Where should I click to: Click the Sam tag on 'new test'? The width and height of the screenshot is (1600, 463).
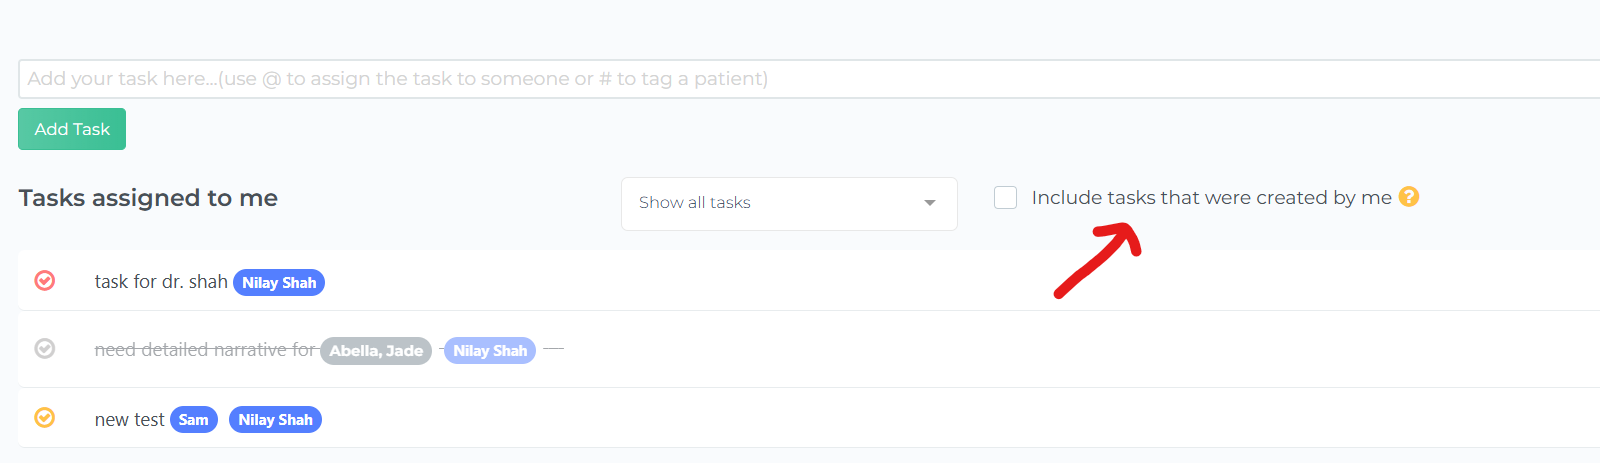[x=194, y=420]
